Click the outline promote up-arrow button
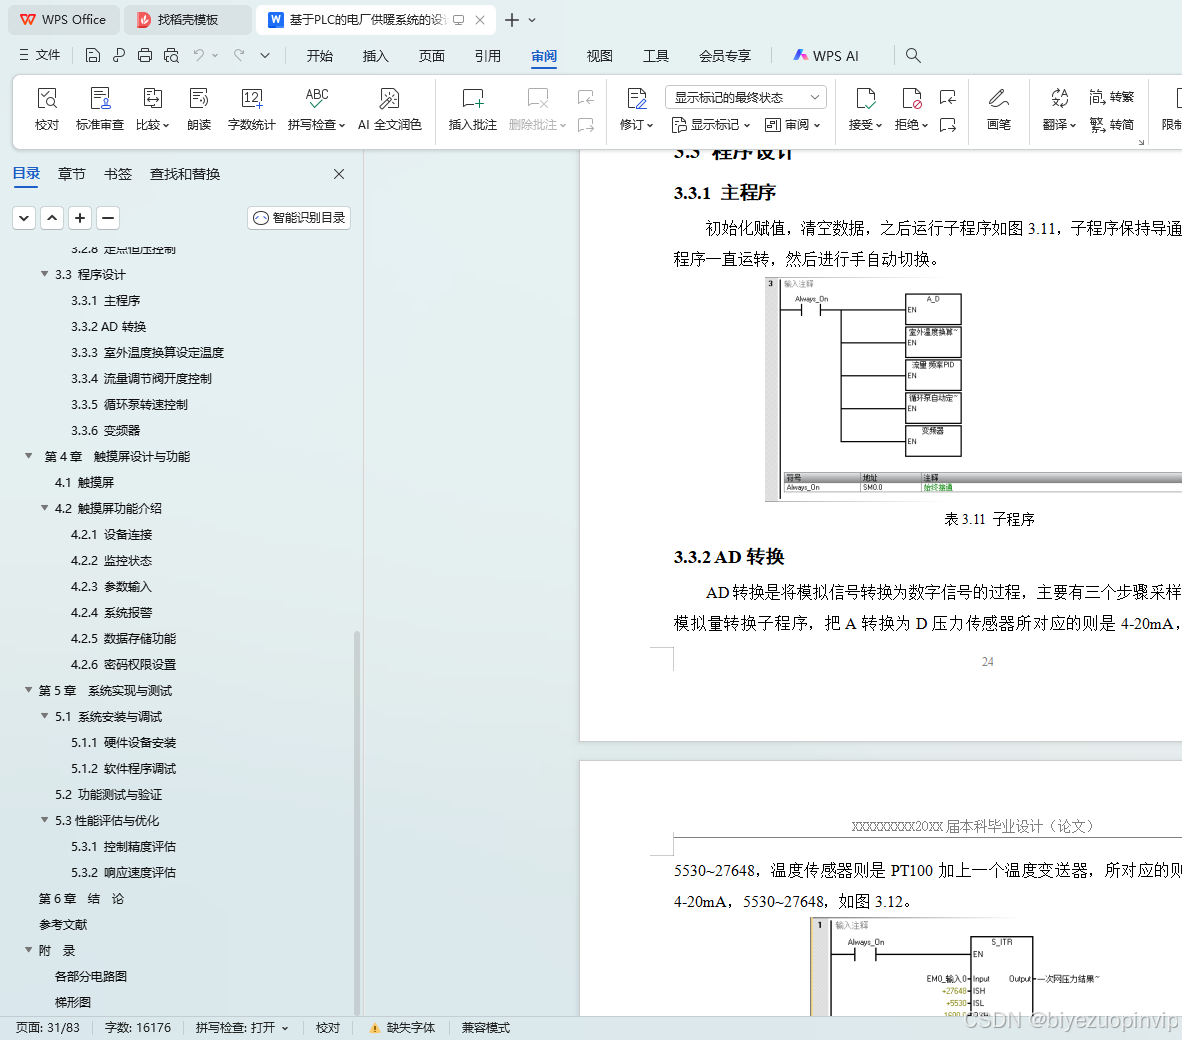This screenshot has width=1182, height=1040. pos(52,218)
